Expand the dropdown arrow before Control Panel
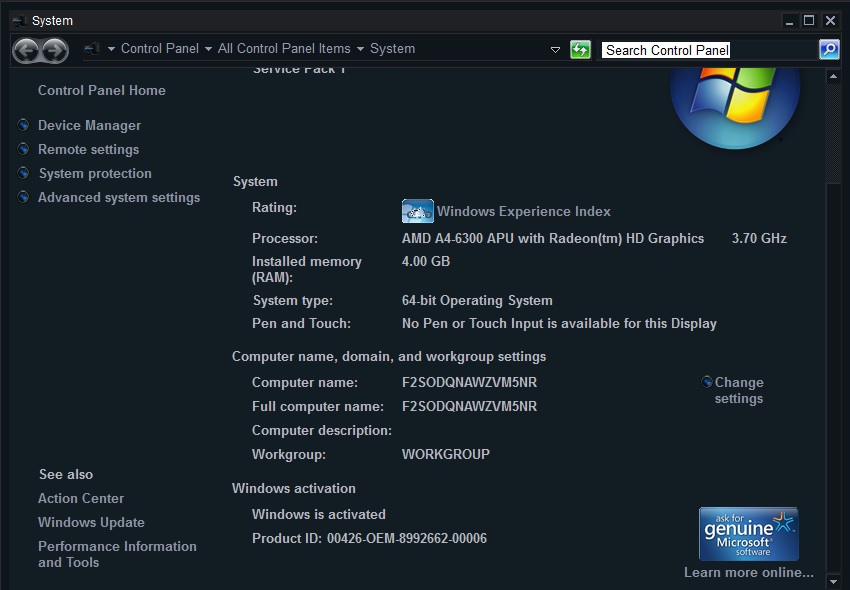 tap(111, 49)
